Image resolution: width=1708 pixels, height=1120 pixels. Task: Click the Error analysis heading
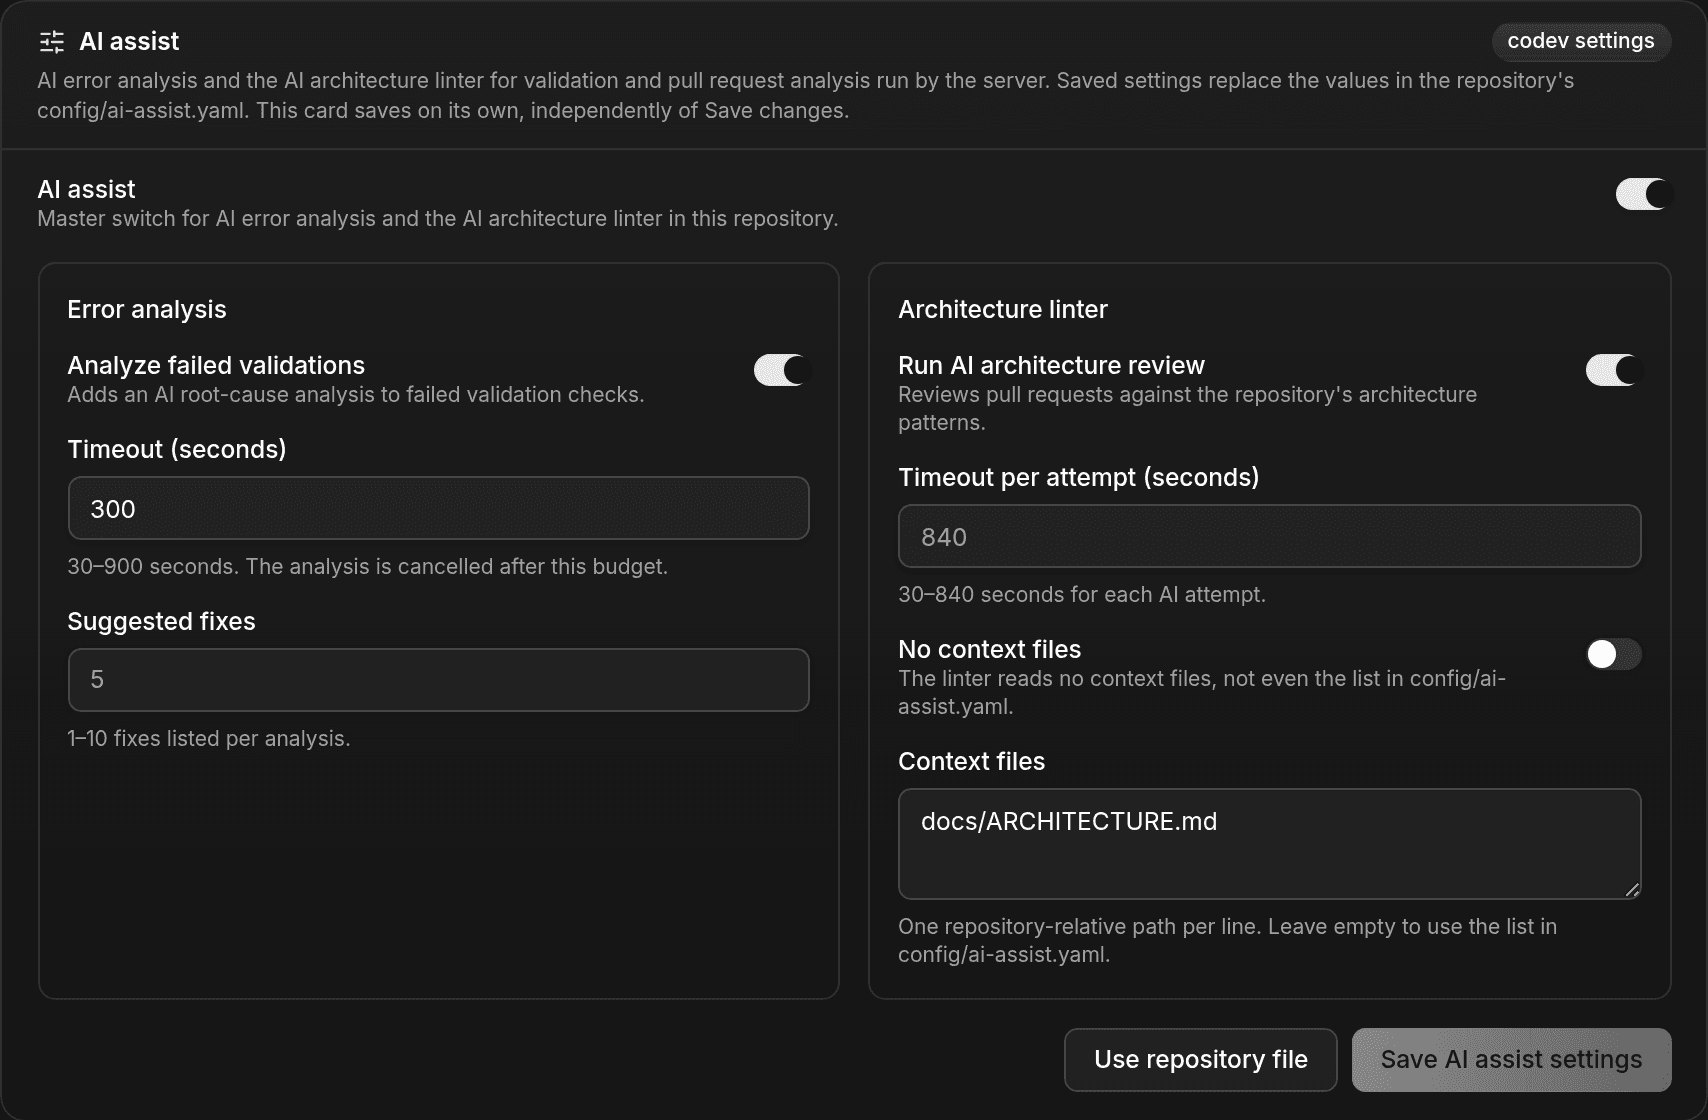coord(147,310)
